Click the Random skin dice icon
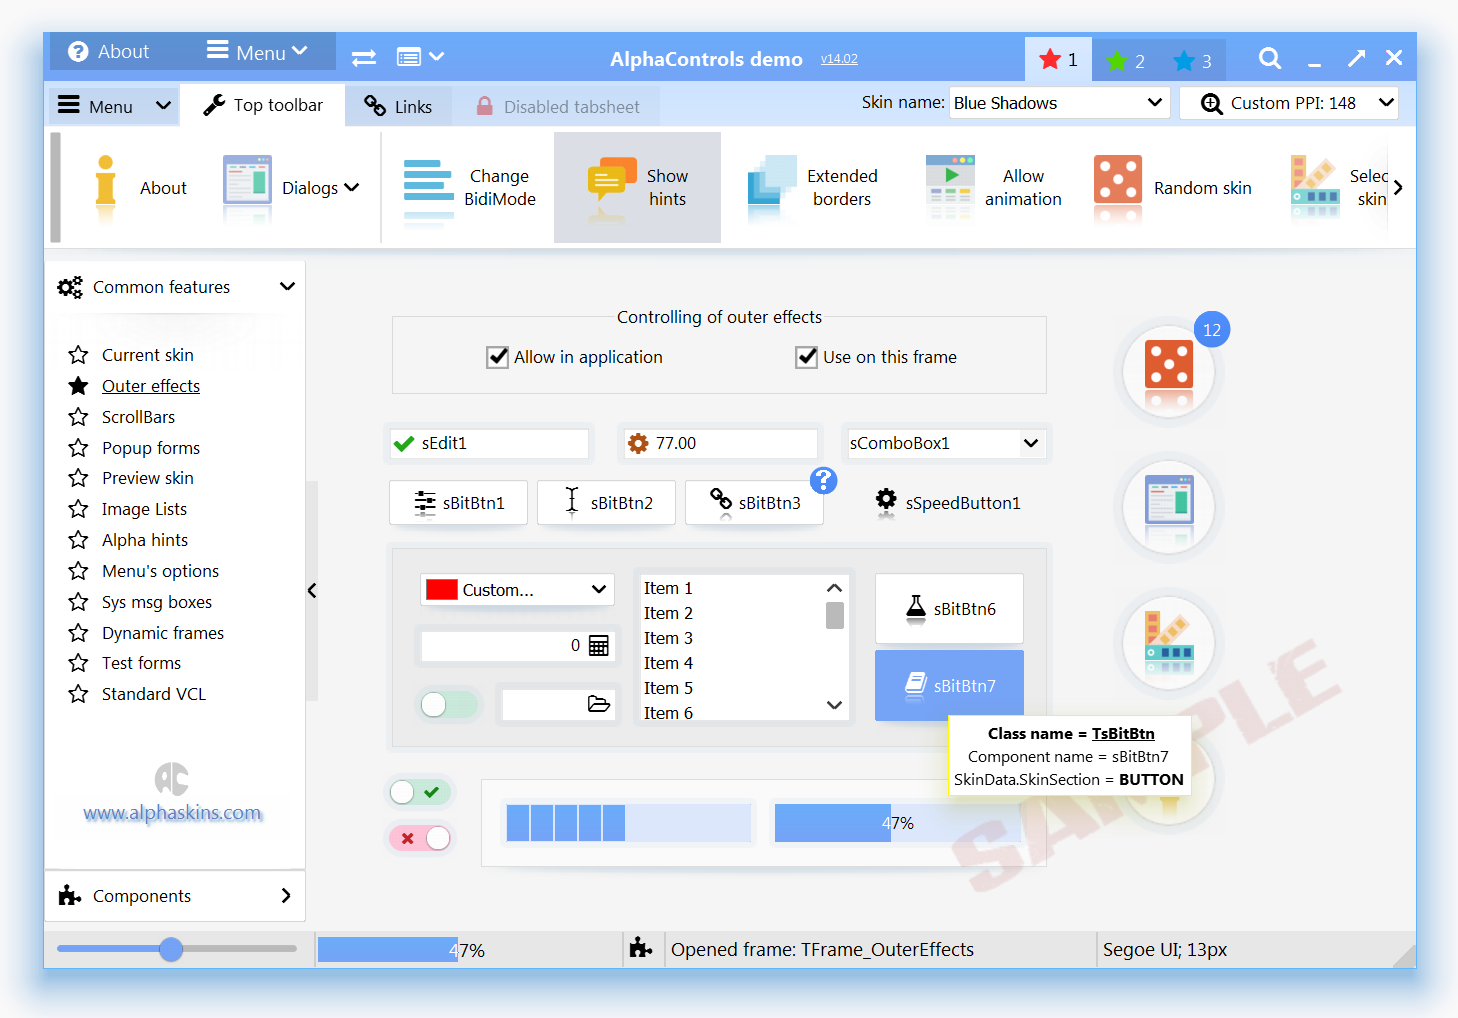Image resolution: width=1458 pixels, height=1018 pixels. 1118,187
